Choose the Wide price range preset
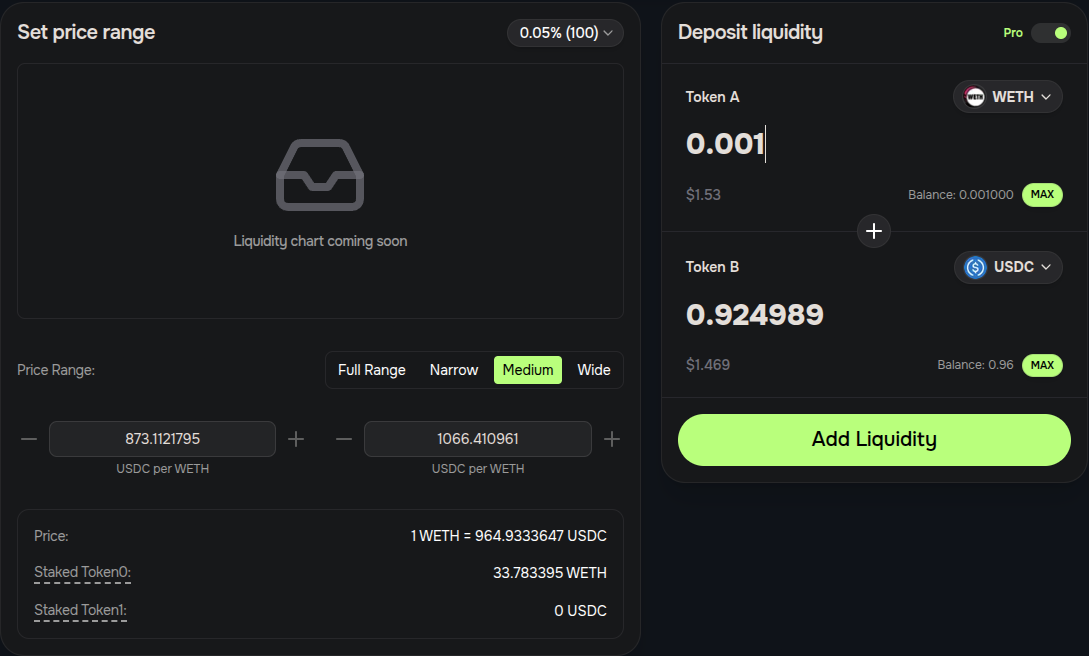This screenshot has width=1089, height=656. (594, 370)
